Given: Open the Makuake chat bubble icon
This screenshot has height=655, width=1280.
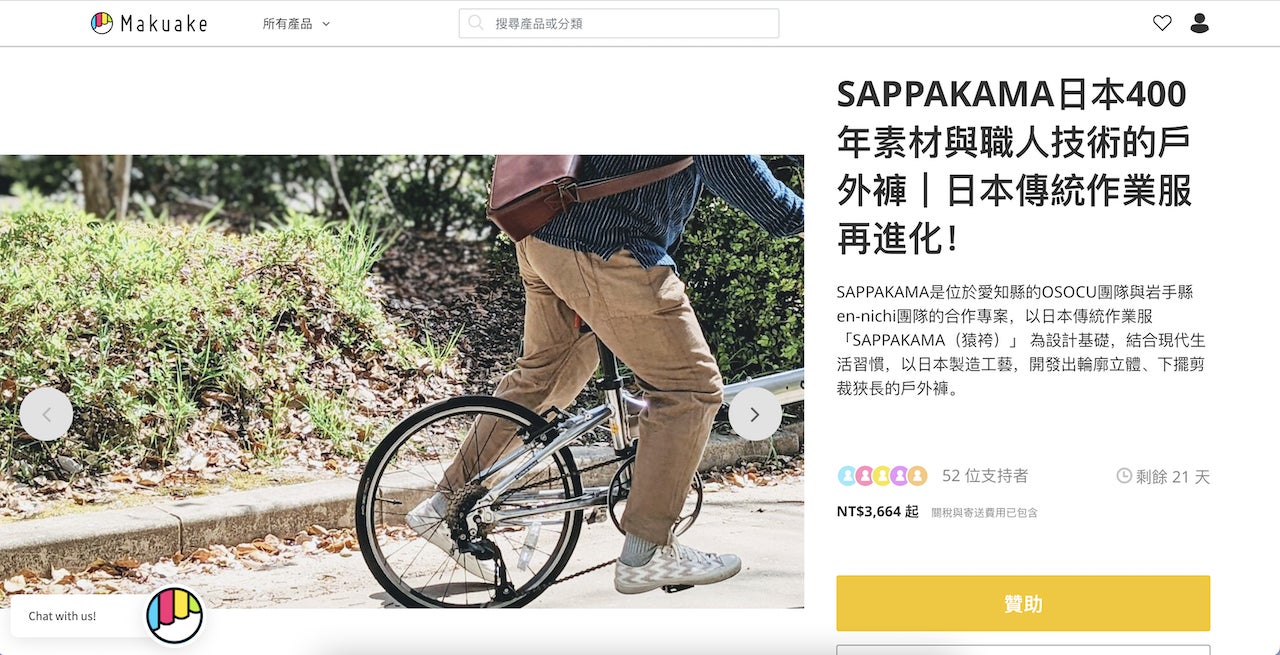Looking at the screenshot, I should [x=175, y=615].
